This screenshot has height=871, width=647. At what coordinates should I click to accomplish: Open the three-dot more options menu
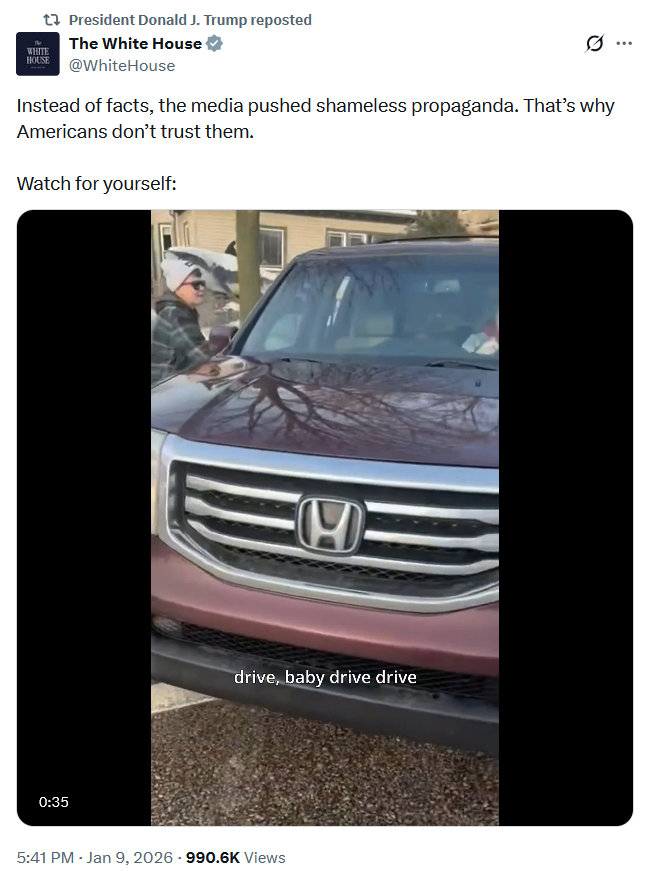(x=624, y=43)
